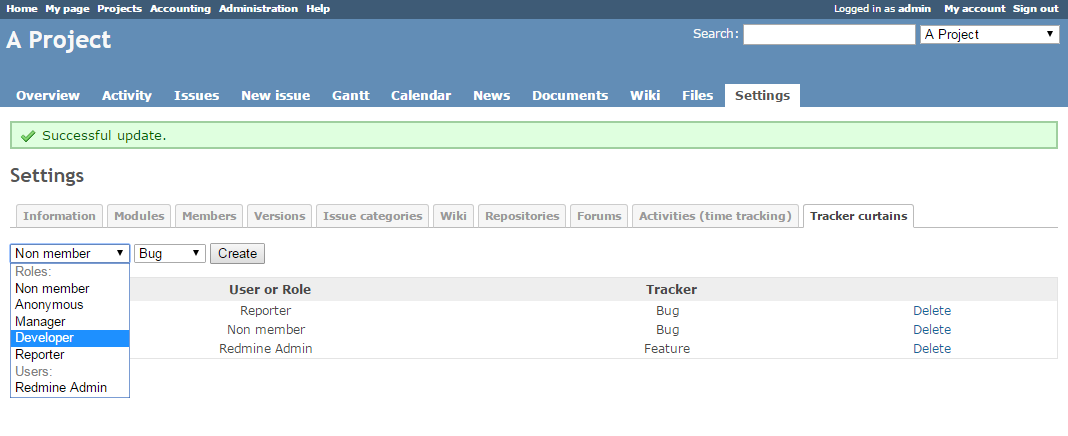The image size is (1068, 436).
Task: Go to Activities (time tracking) tab
Action: coord(717,216)
